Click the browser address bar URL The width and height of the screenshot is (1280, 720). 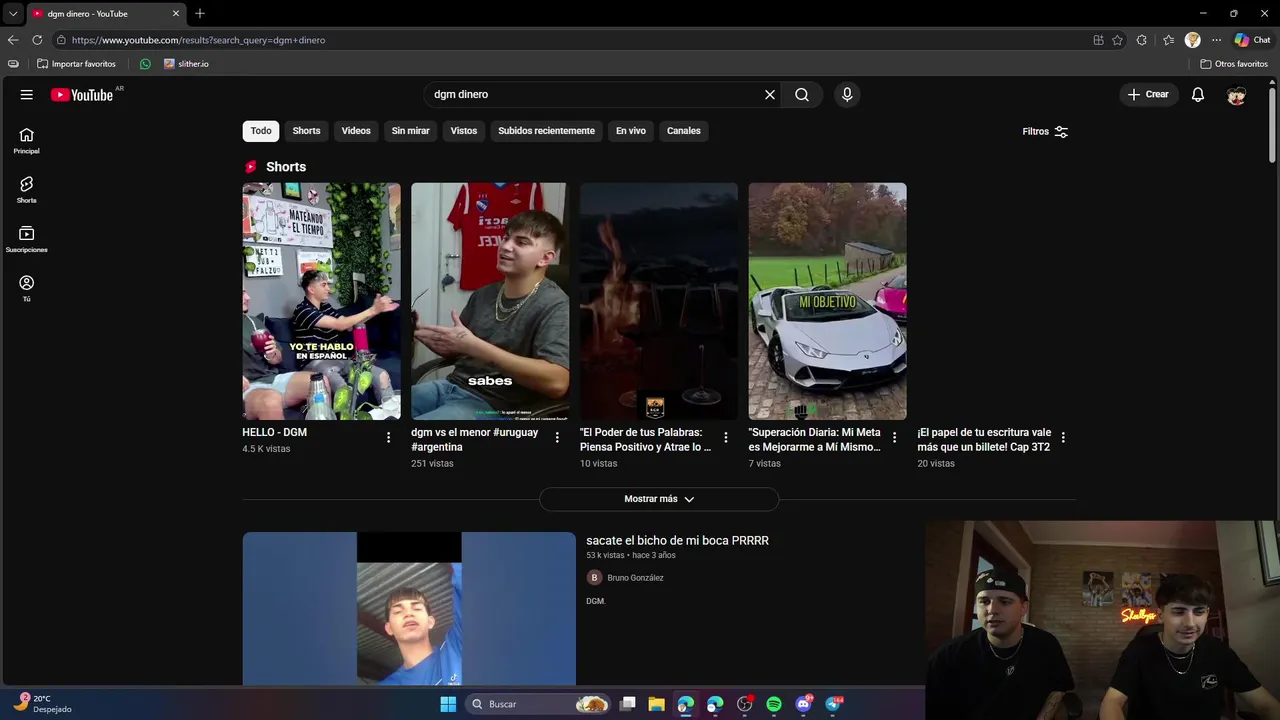(198, 40)
